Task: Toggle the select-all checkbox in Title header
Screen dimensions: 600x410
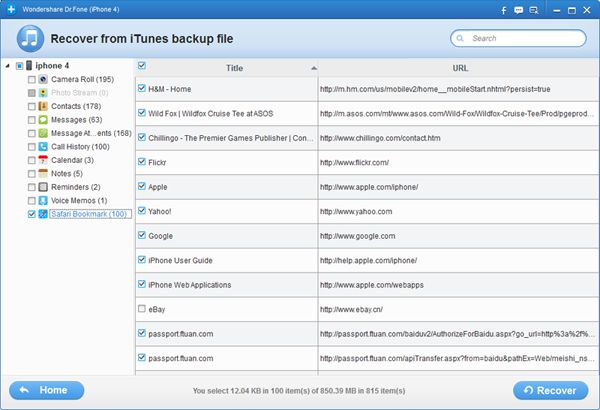Action: click(x=142, y=65)
